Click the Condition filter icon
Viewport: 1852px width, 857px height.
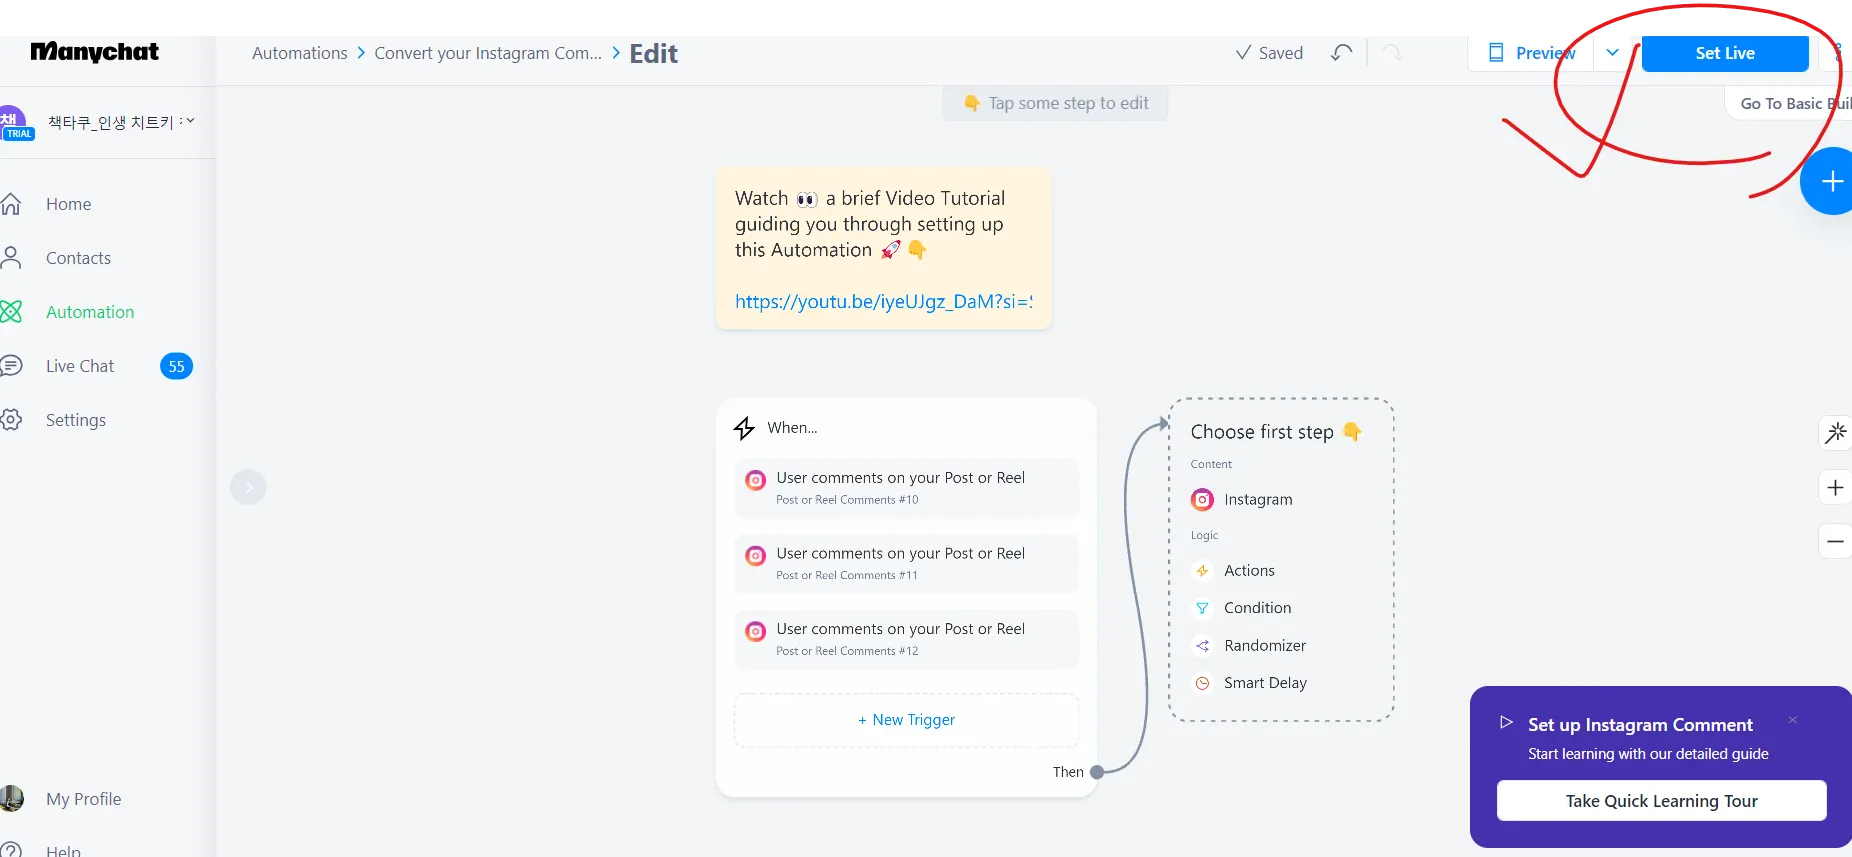tap(1202, 608)
